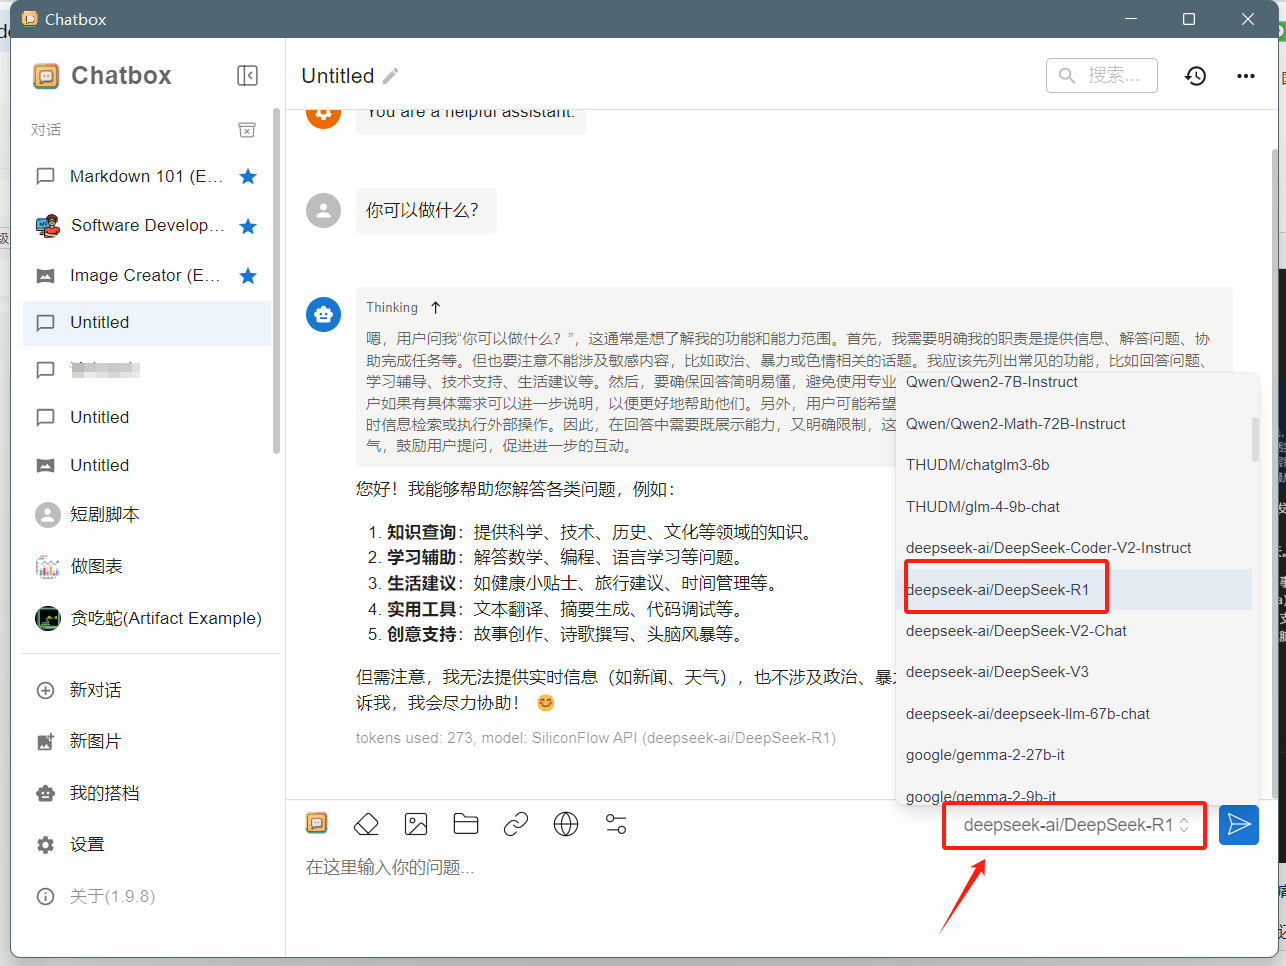1286x966 pixels.
Task: Open Markdown 101 conversation
Action: pyautogui.click(x=147, y=177)
